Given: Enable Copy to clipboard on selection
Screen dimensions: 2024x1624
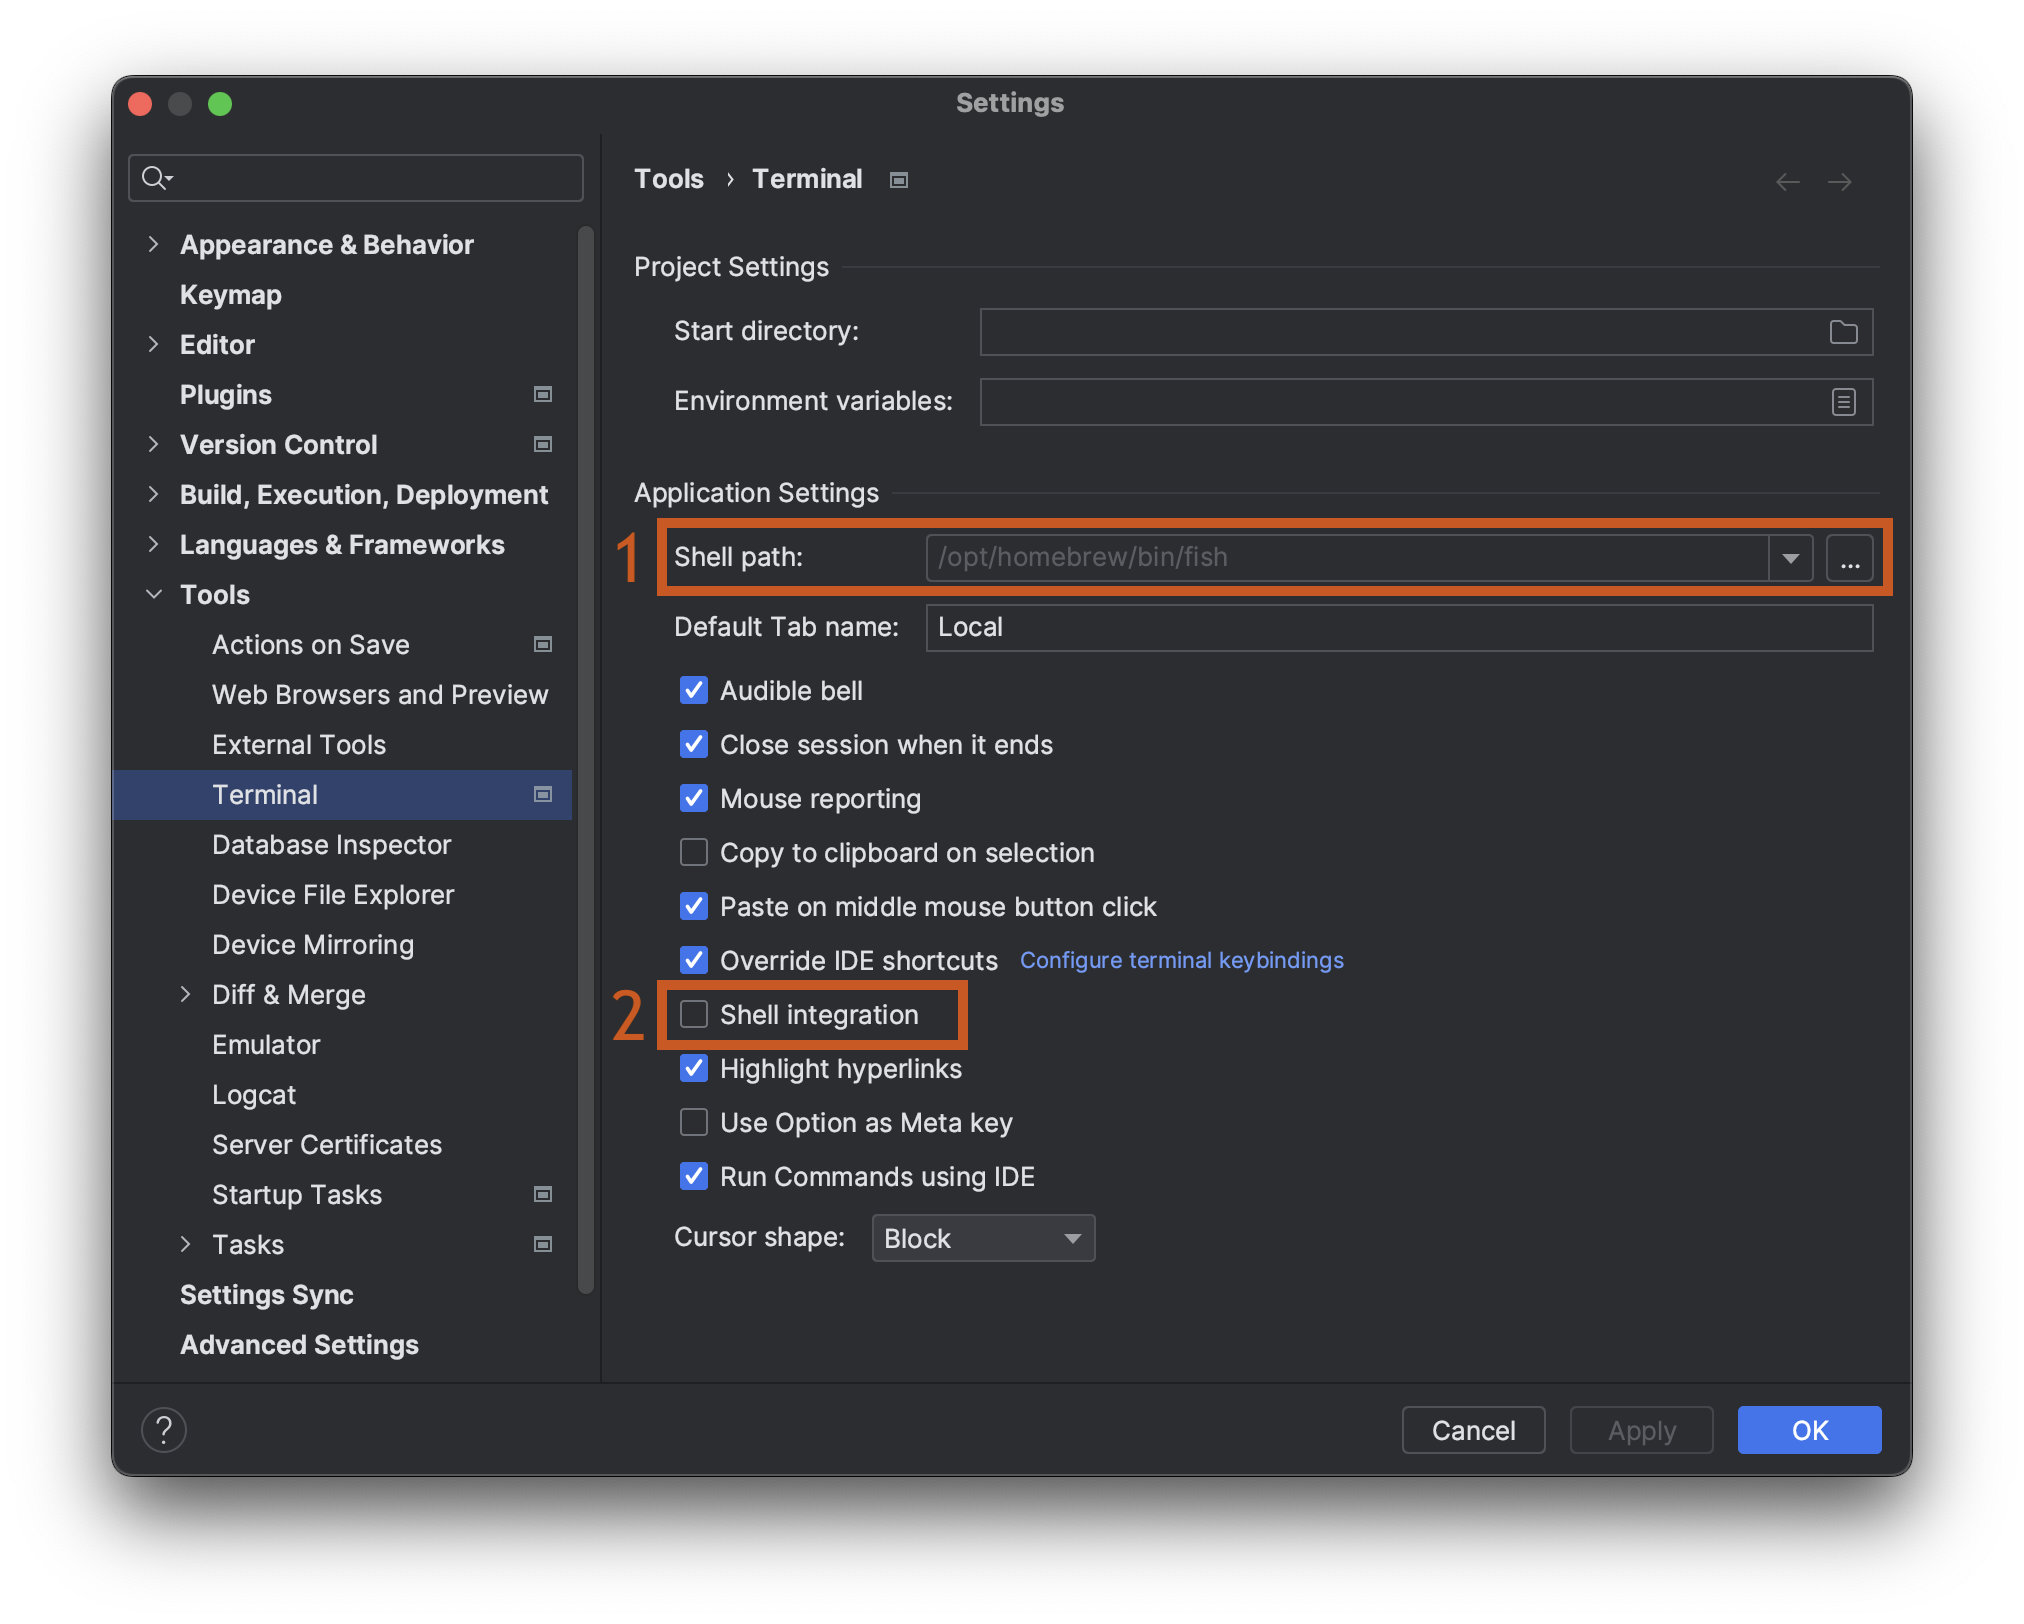Looking at the screenshot, I should click(693, 852).
